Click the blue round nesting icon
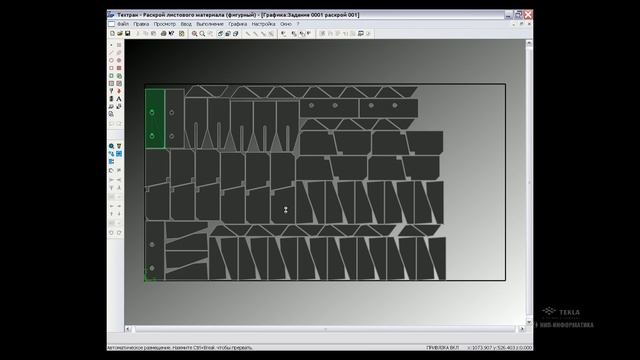Screen dimensions: 640x360 click(111, 146)
